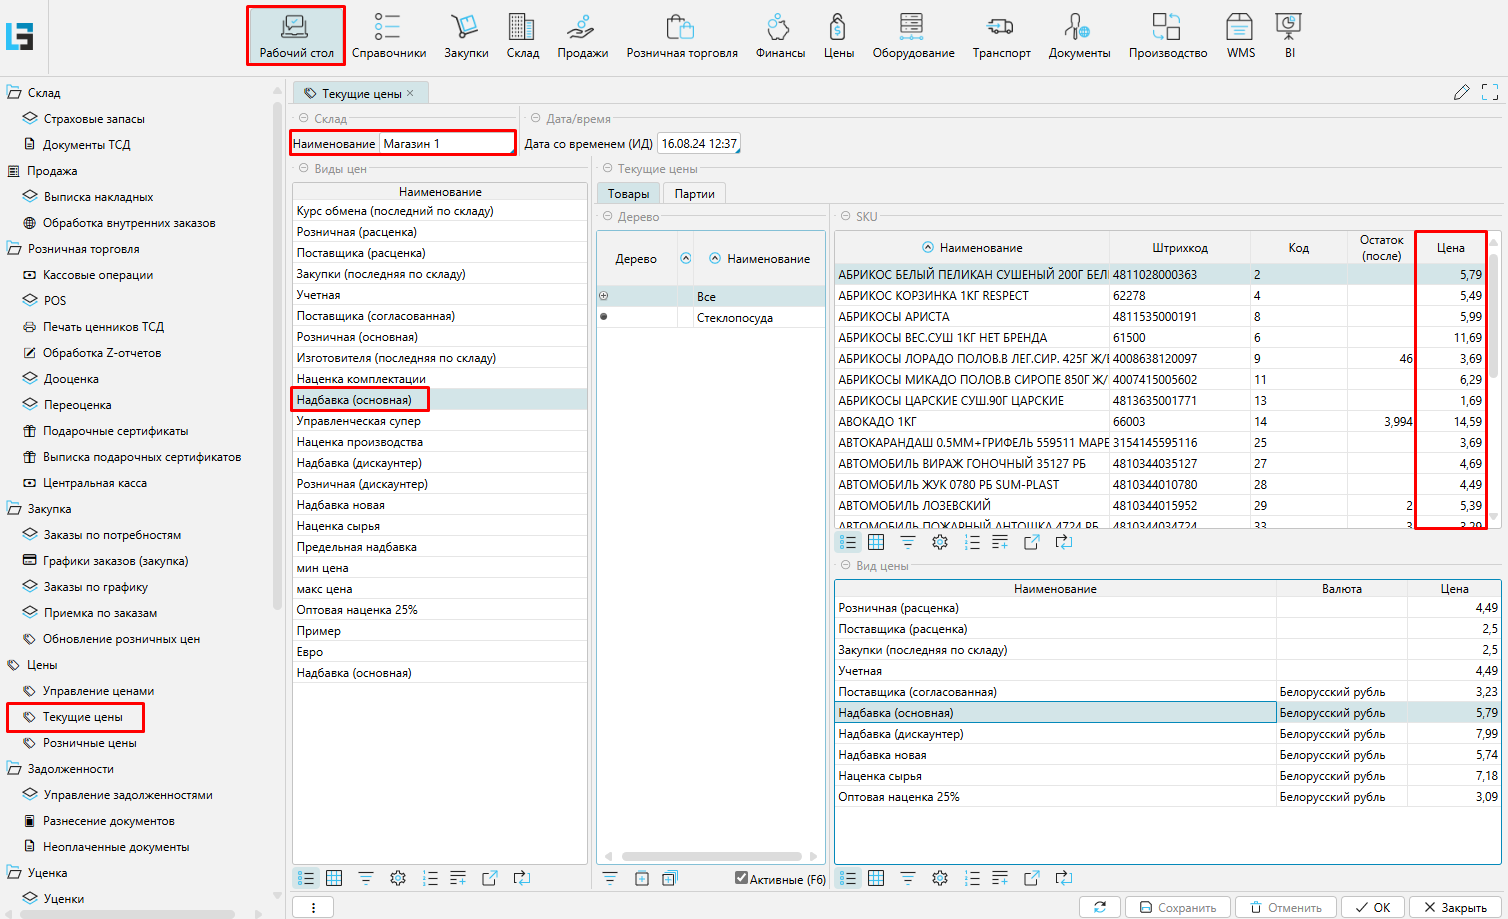This screenshot has height=919, width=1508.
Task: Collapse the Виды цен section
Action: tap(302, 169)
